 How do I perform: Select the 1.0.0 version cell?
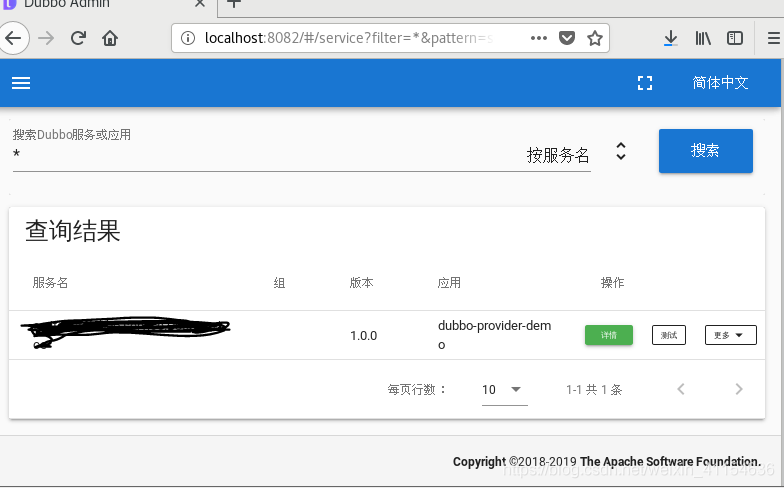pyautogui.click(x=364, y=336)
